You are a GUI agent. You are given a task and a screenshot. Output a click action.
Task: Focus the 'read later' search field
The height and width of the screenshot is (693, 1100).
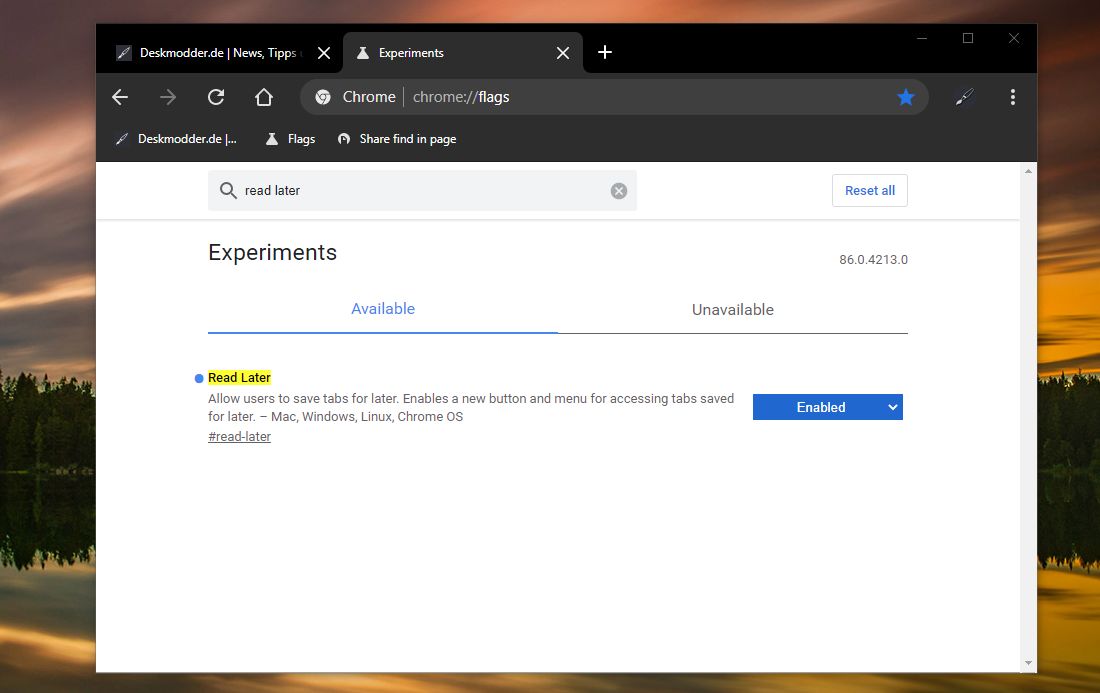click(x=422, y=190)
